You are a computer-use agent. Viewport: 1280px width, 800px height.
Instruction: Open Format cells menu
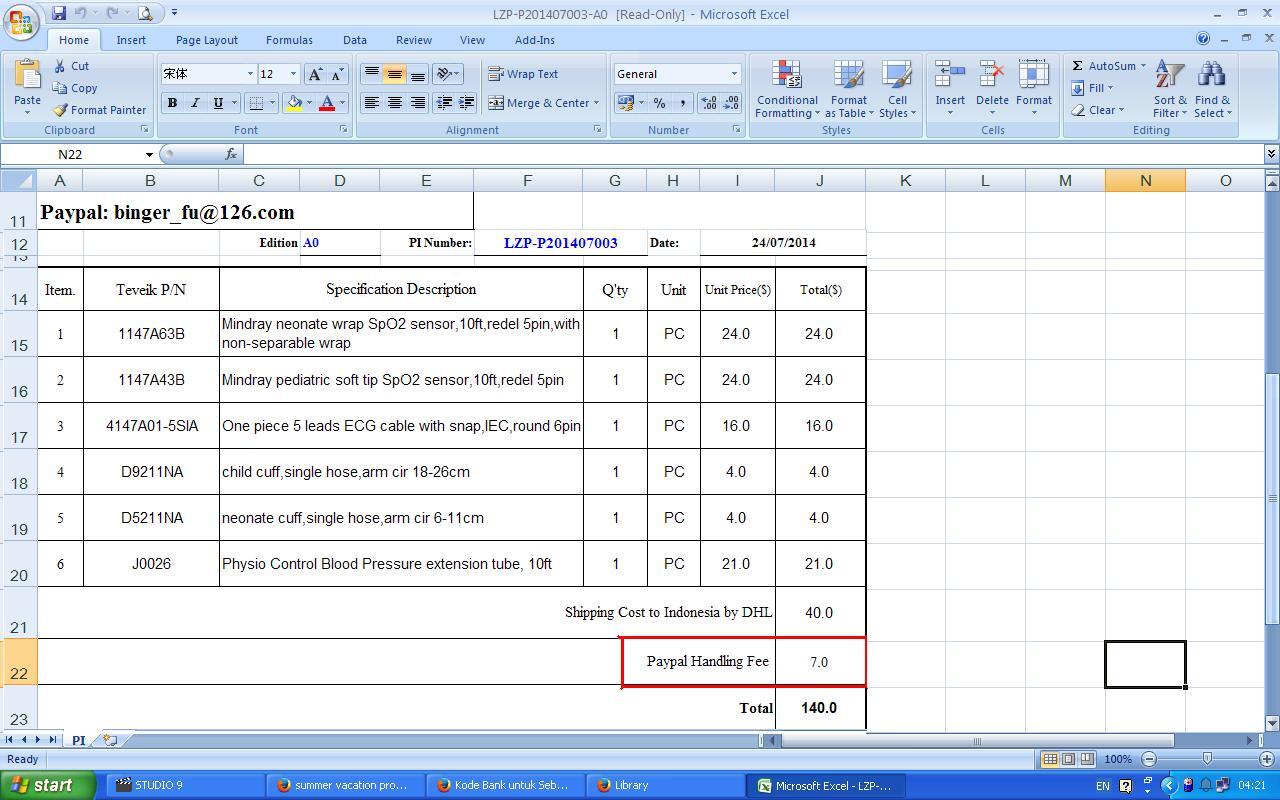click(1033, 89)
